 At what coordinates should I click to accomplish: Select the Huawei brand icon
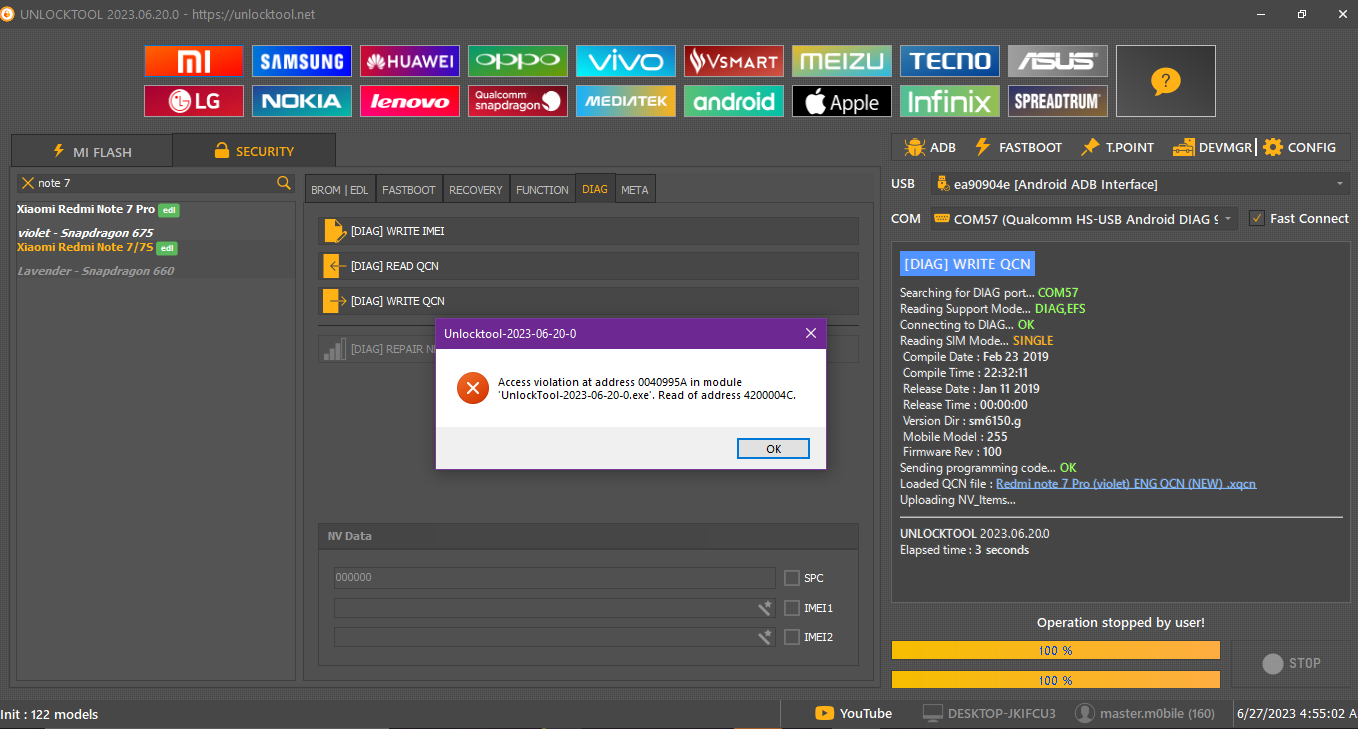coord(410,61)
